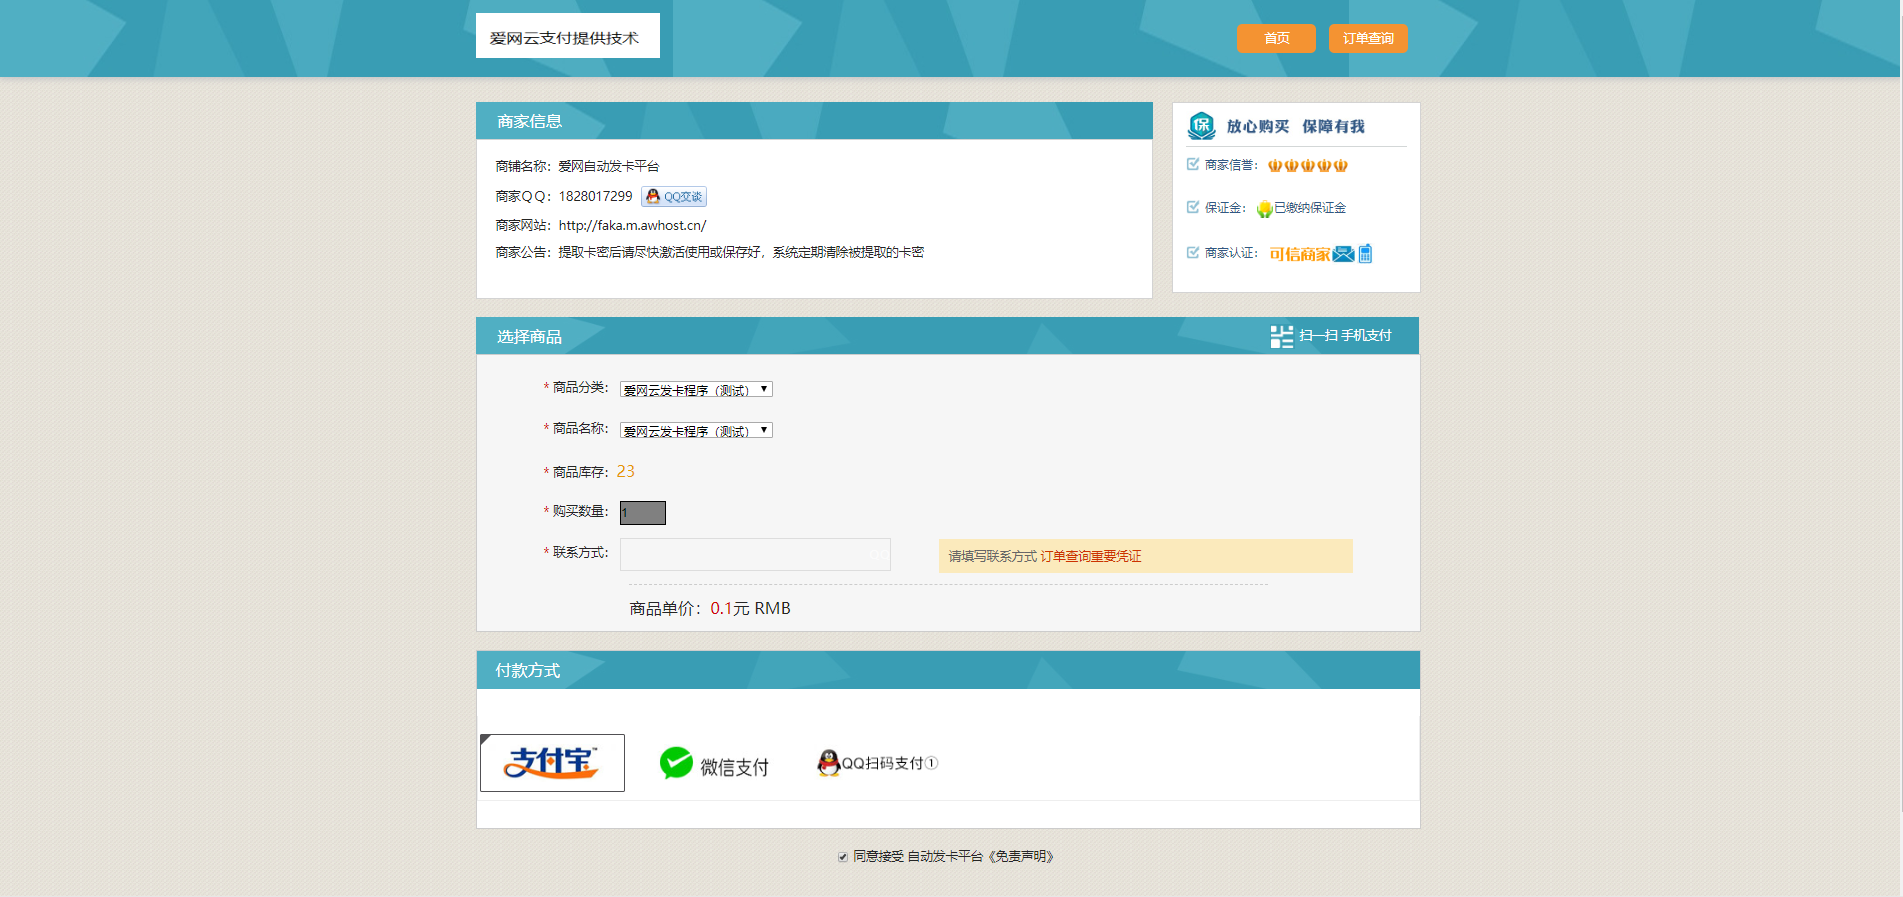Open the 商品分类 category dropdown
Screen dimensions: 1903x897
[x=696, y=389]
